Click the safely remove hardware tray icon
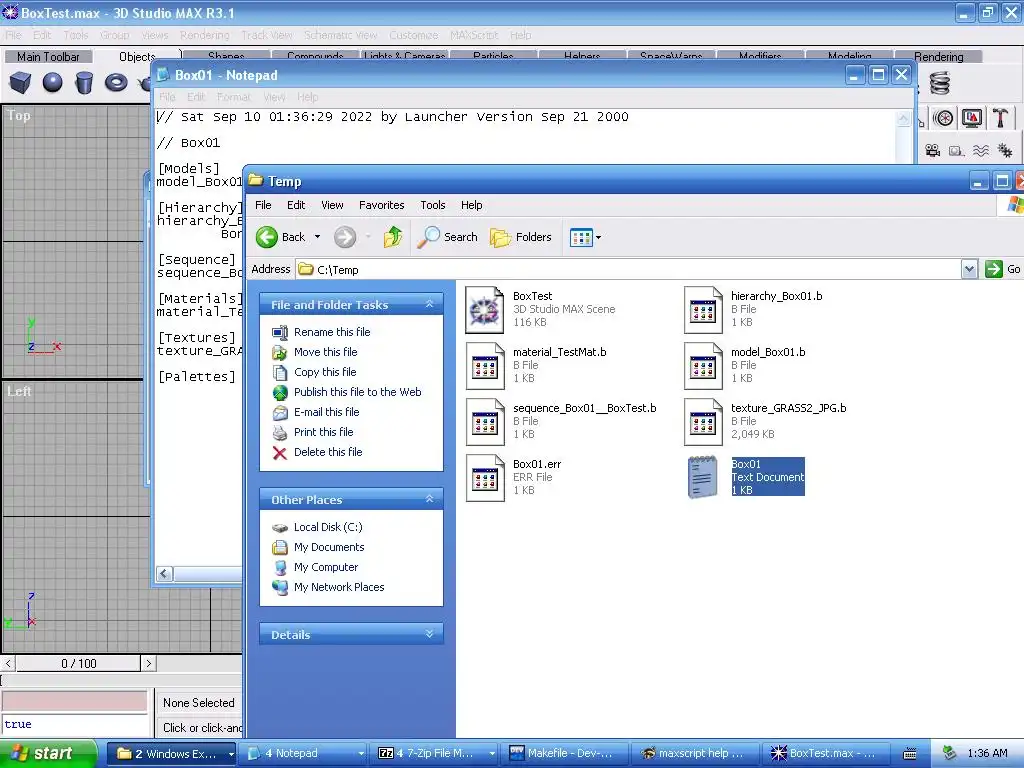This screenshot has height=768, width=1024. (950, 753)
